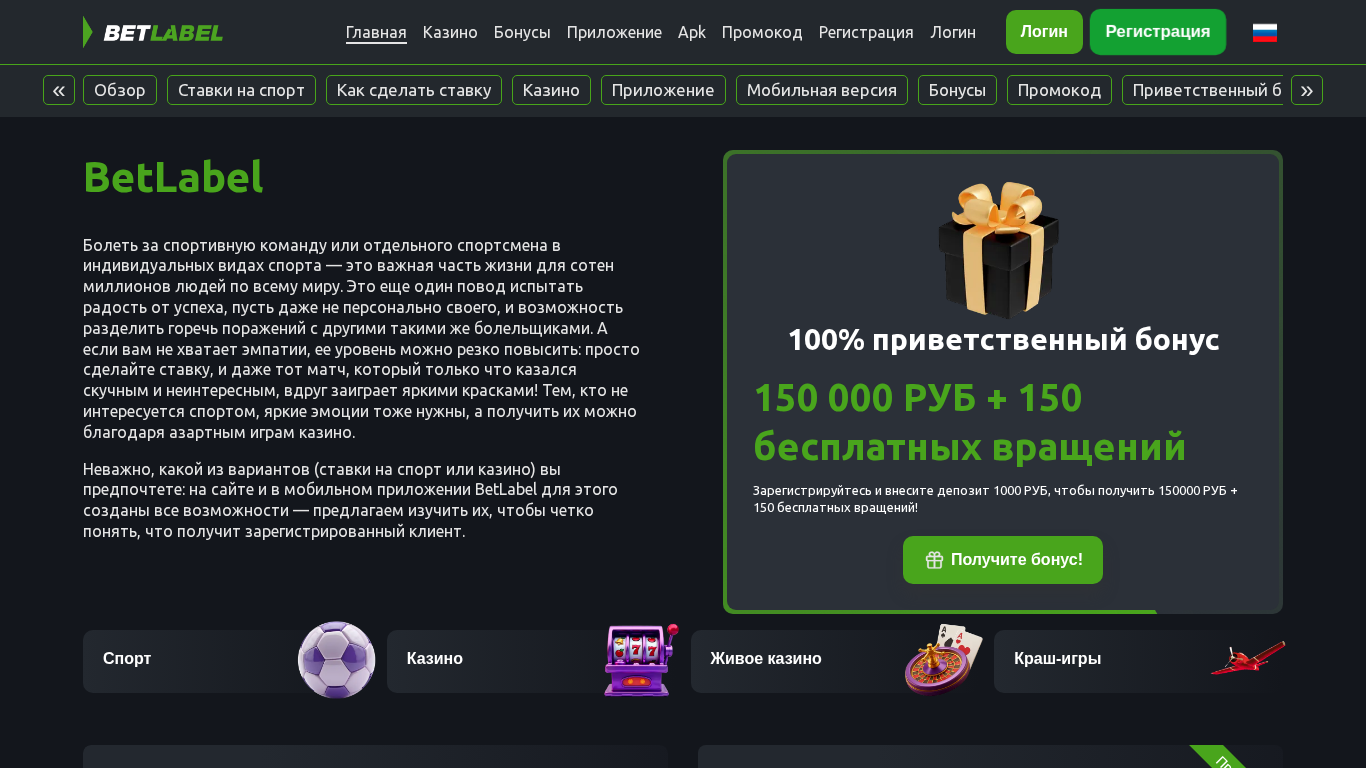Select the Apk link in the top navigation
Image resolution: width=1366 pixels, height=768 pixels.
692,32
